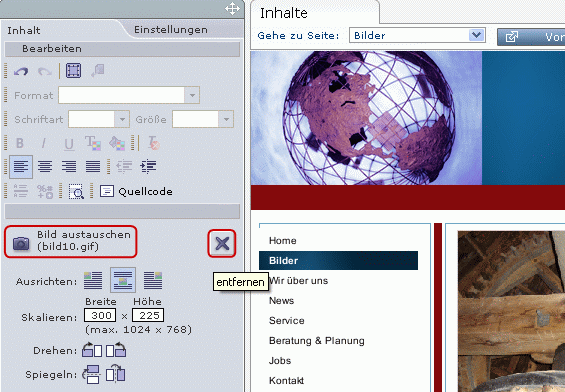This screenshot has width=565, height=392.
Task: Click the undo arrow icon
Action: (x=21, y=71)
